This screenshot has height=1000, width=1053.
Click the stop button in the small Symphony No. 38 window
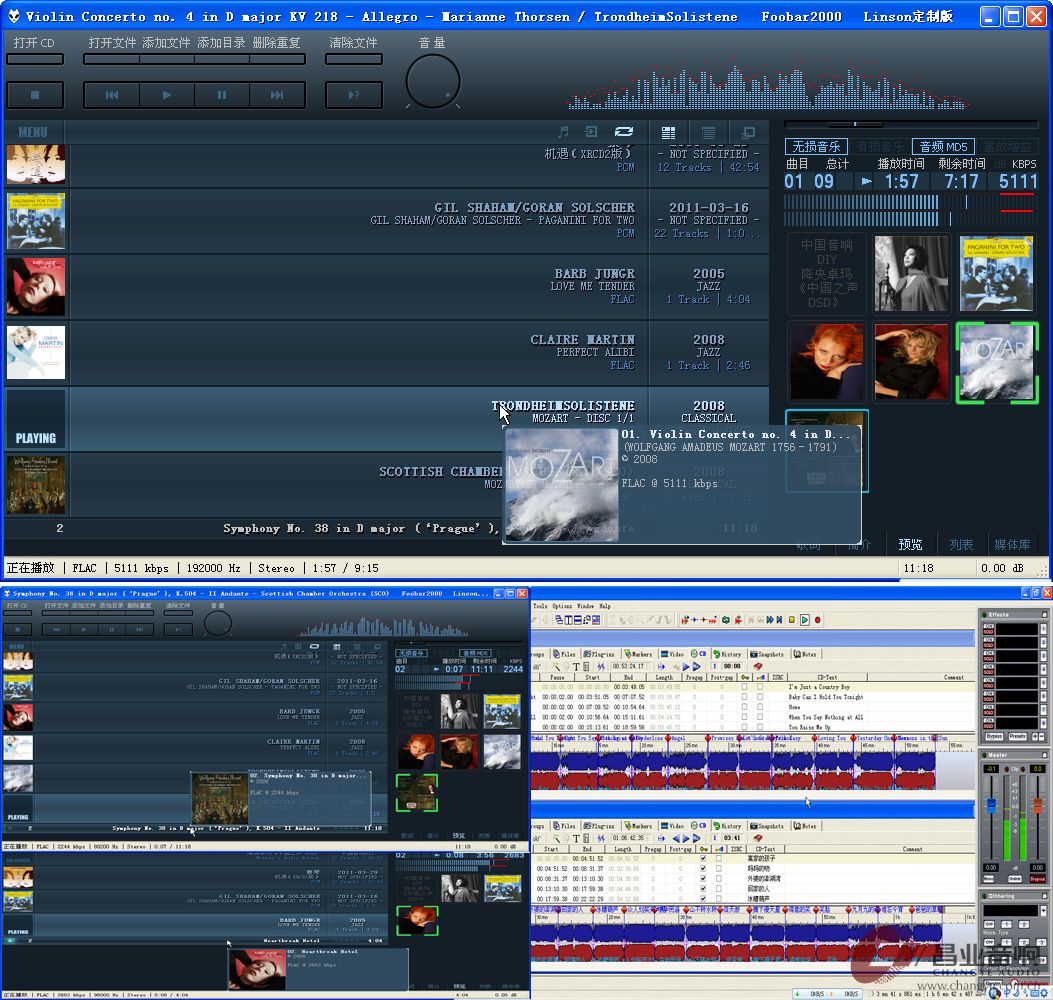17,629
